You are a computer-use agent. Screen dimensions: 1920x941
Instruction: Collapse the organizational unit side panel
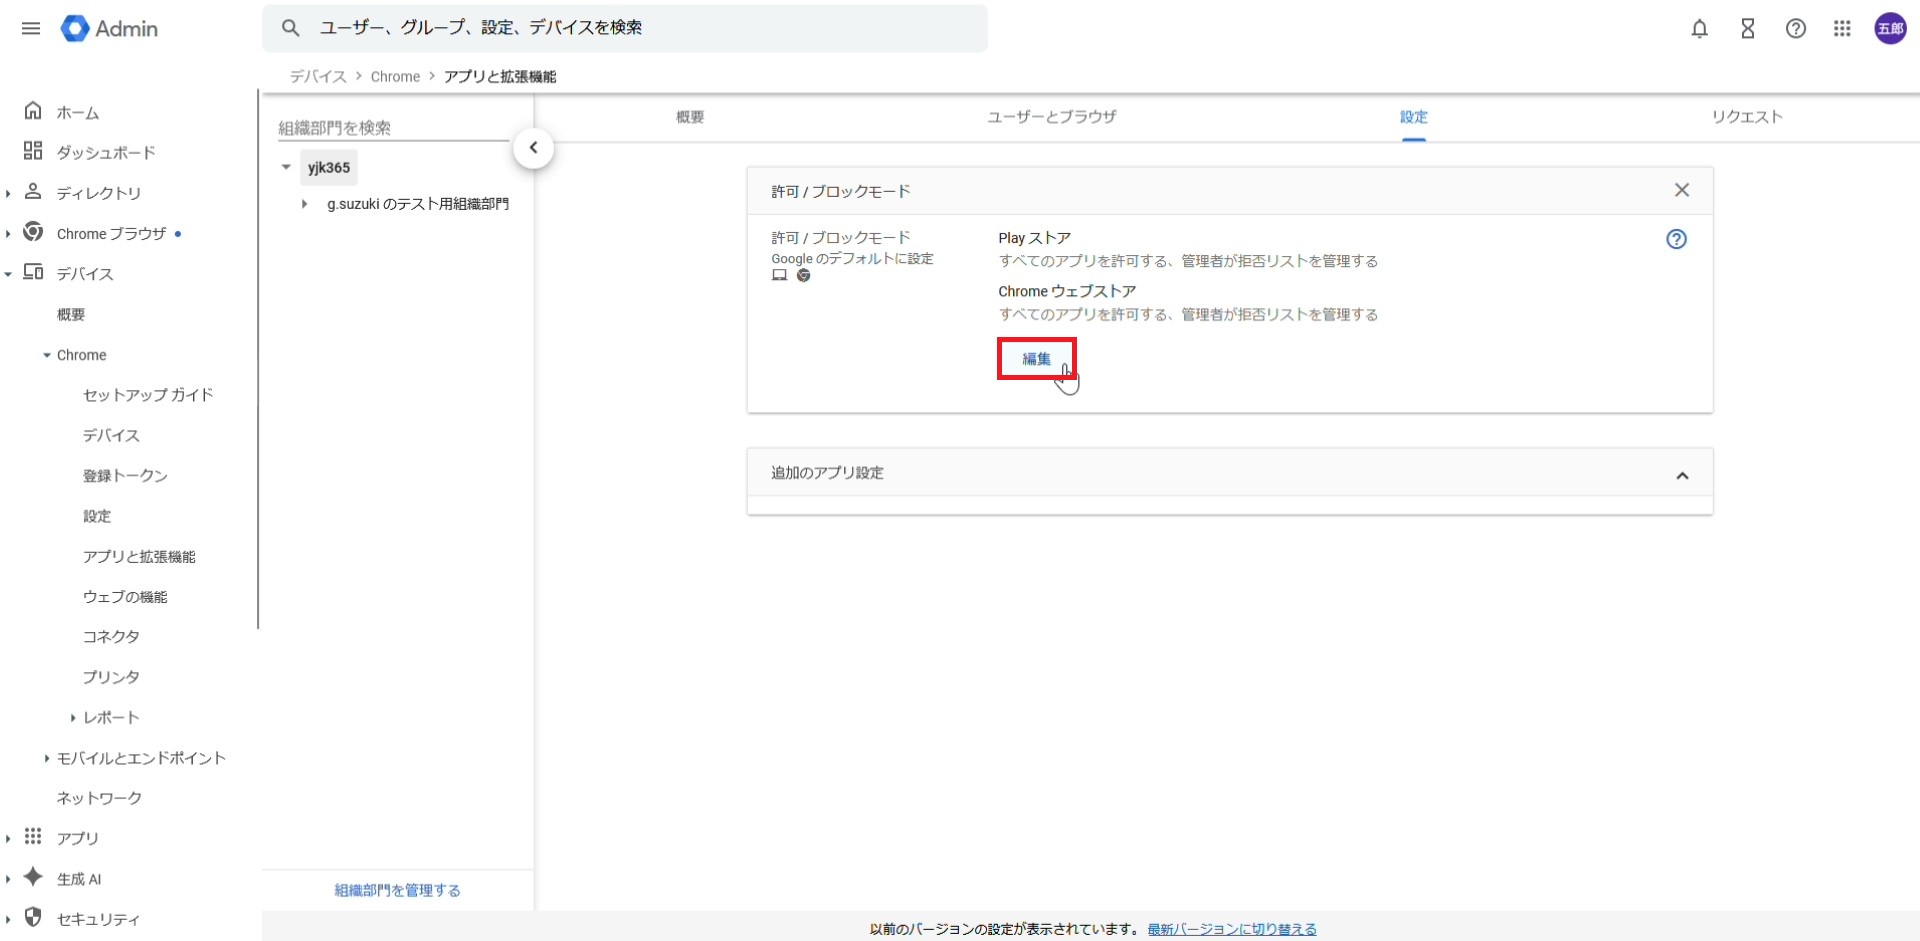(533, 148)
